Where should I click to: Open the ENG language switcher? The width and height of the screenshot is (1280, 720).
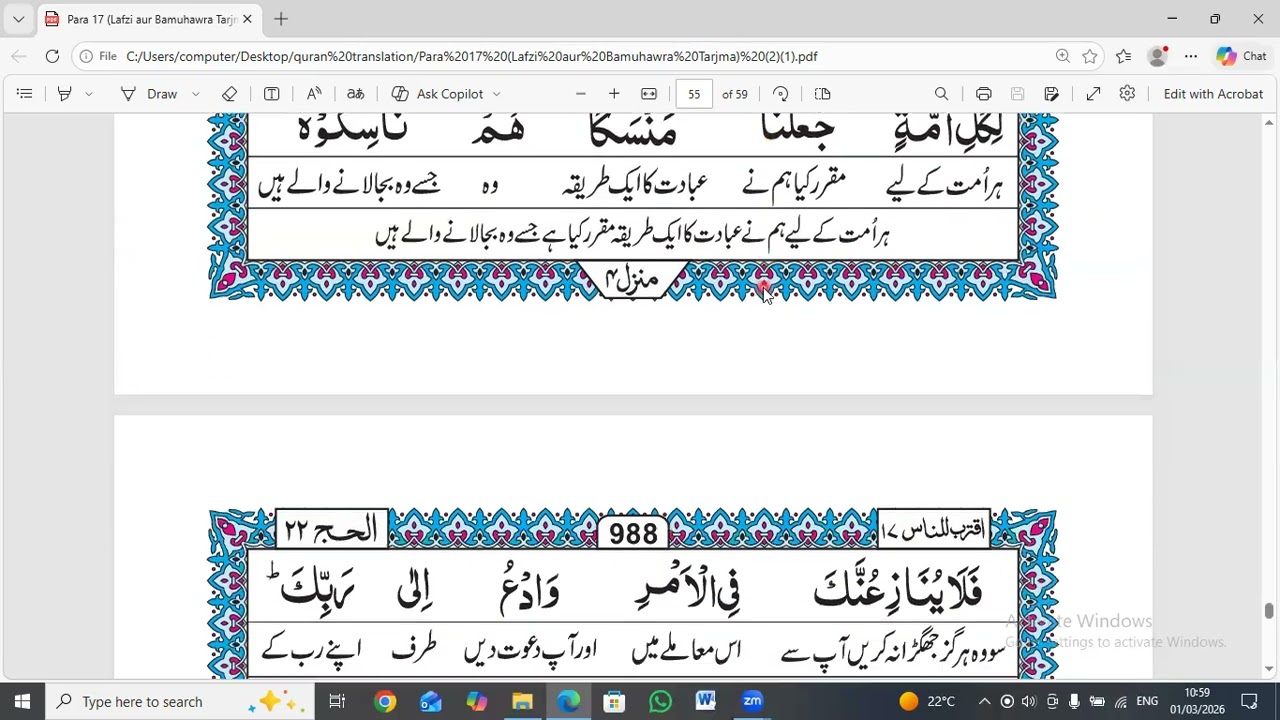point(1147,702)
